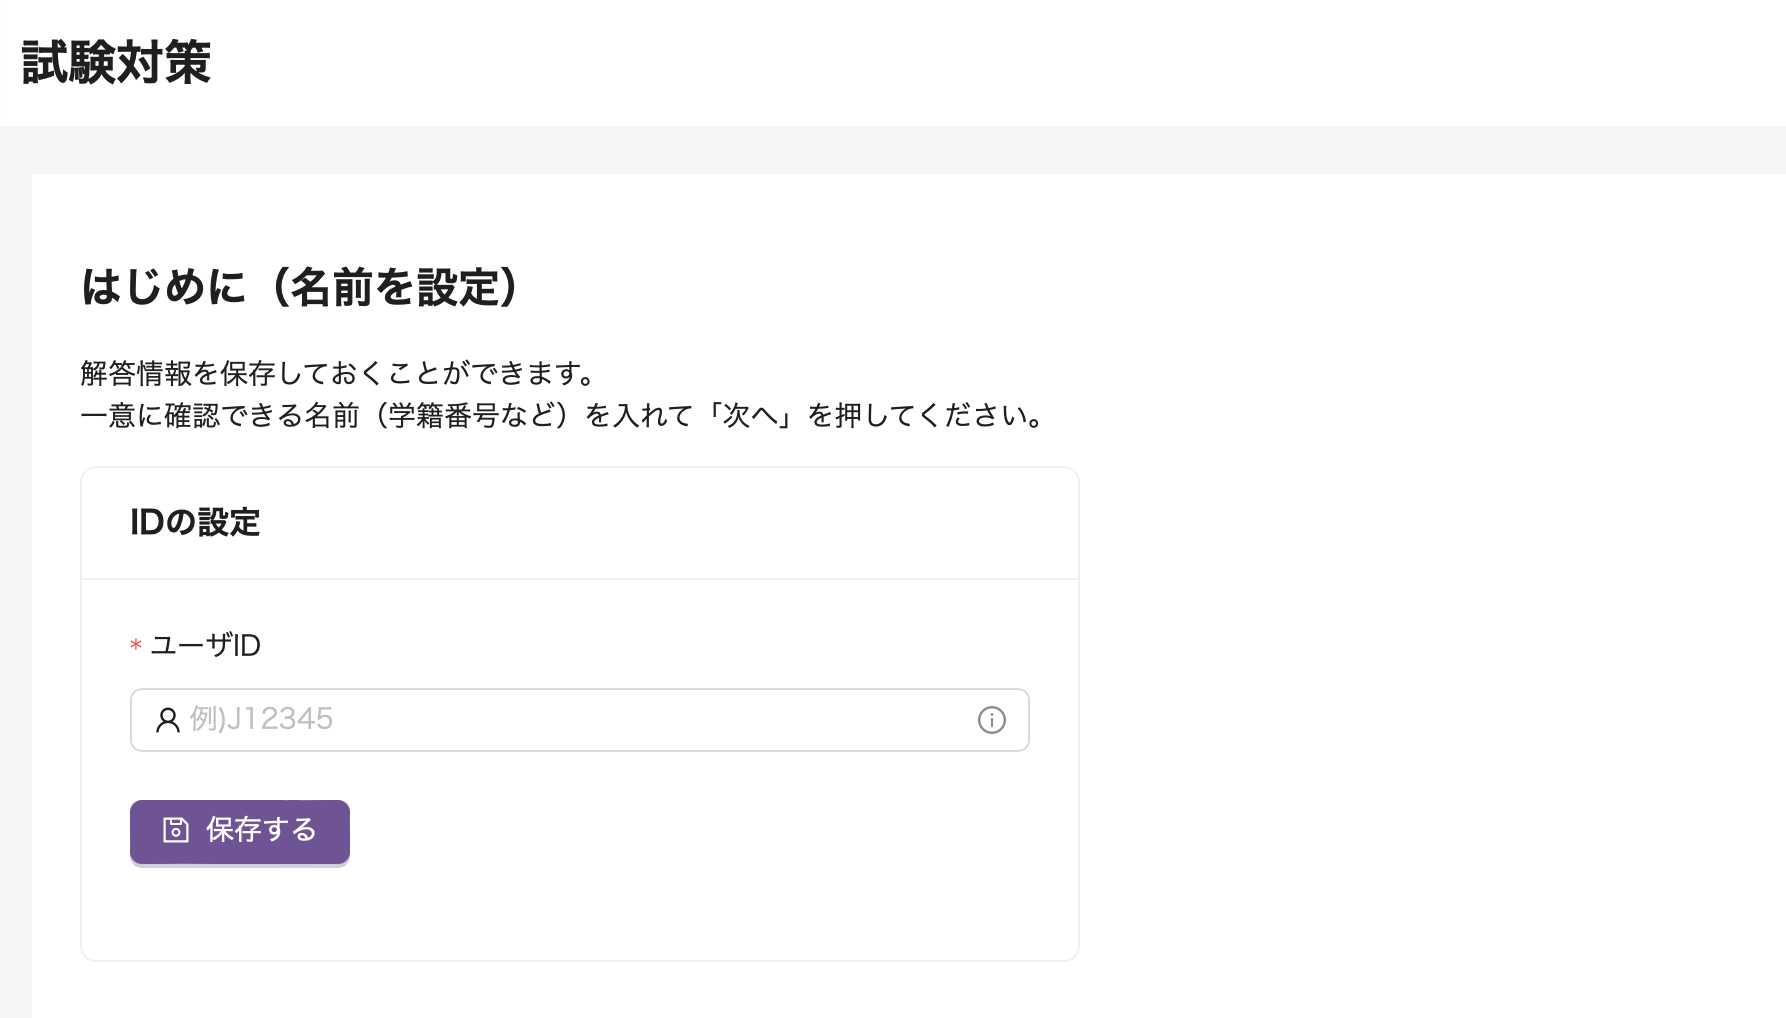The height and width of the screenshot is (1018, 1786).
Task: Click the 解答情報を保存 description text
Action: click(x=337, y=374)
